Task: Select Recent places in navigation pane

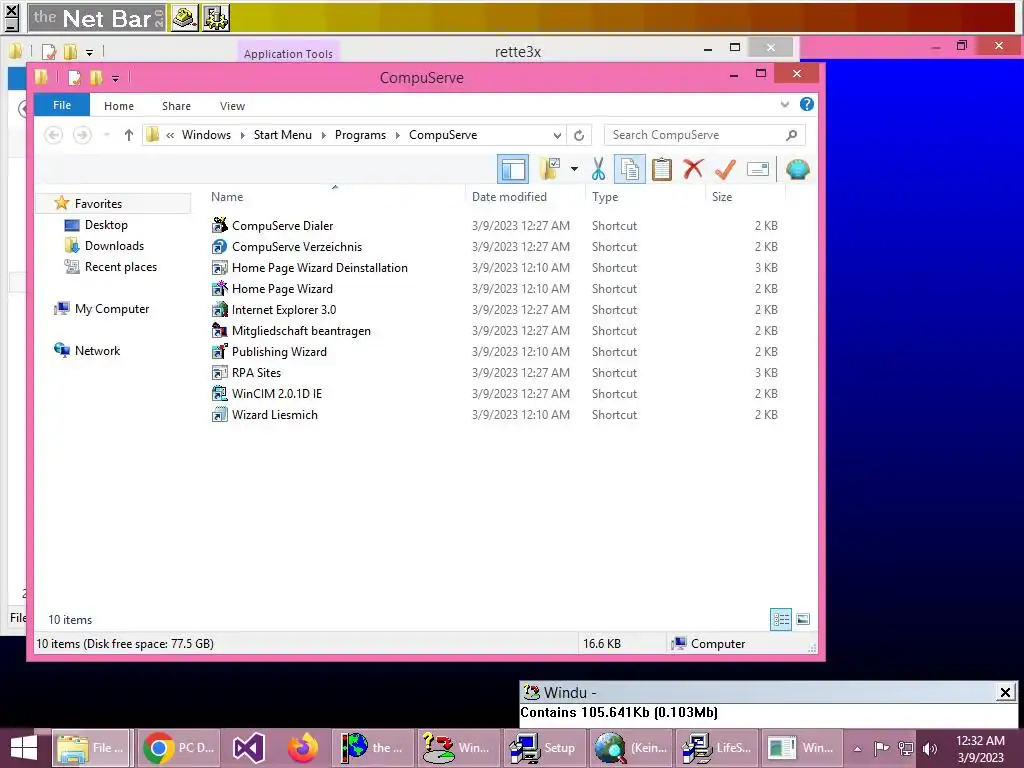Action: click(121, 266)
